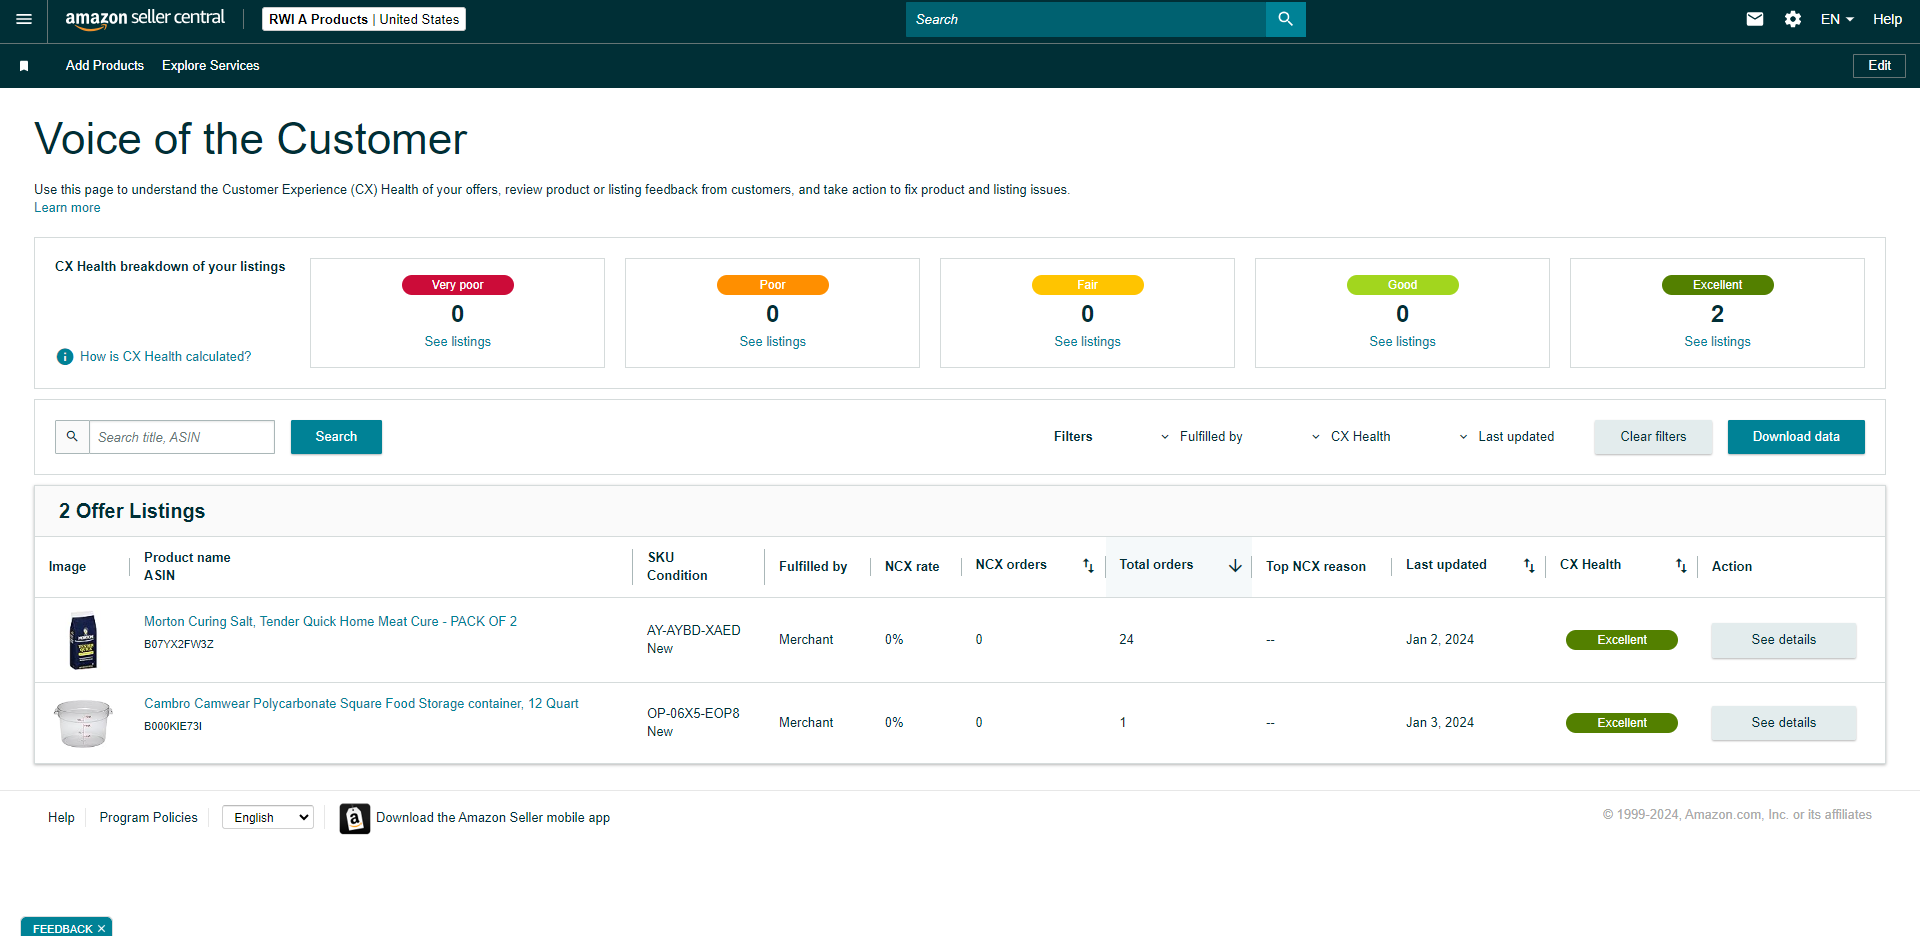Sort by Total orders down arrow
This screenshot has width=1920, height=936.
pyautogui.click(x=1235, y=566)
